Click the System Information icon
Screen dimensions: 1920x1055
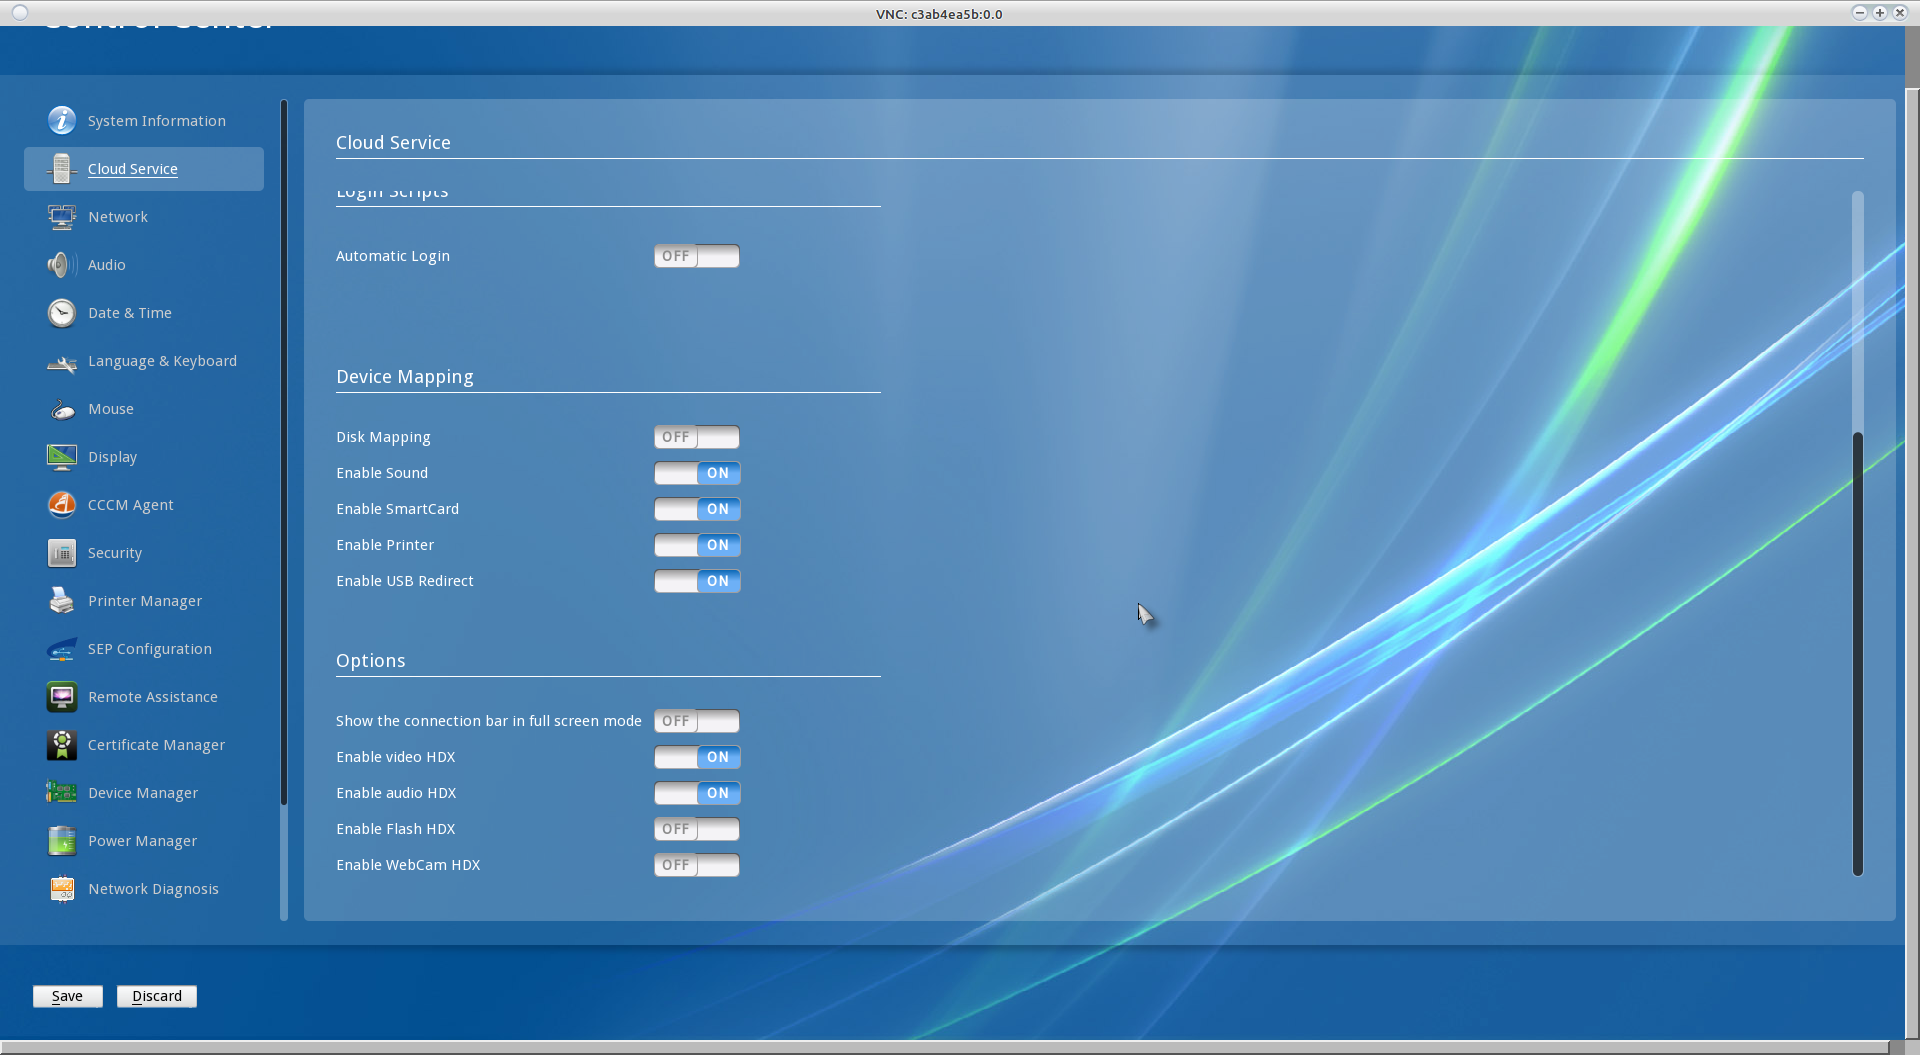(x=62, y=121)
